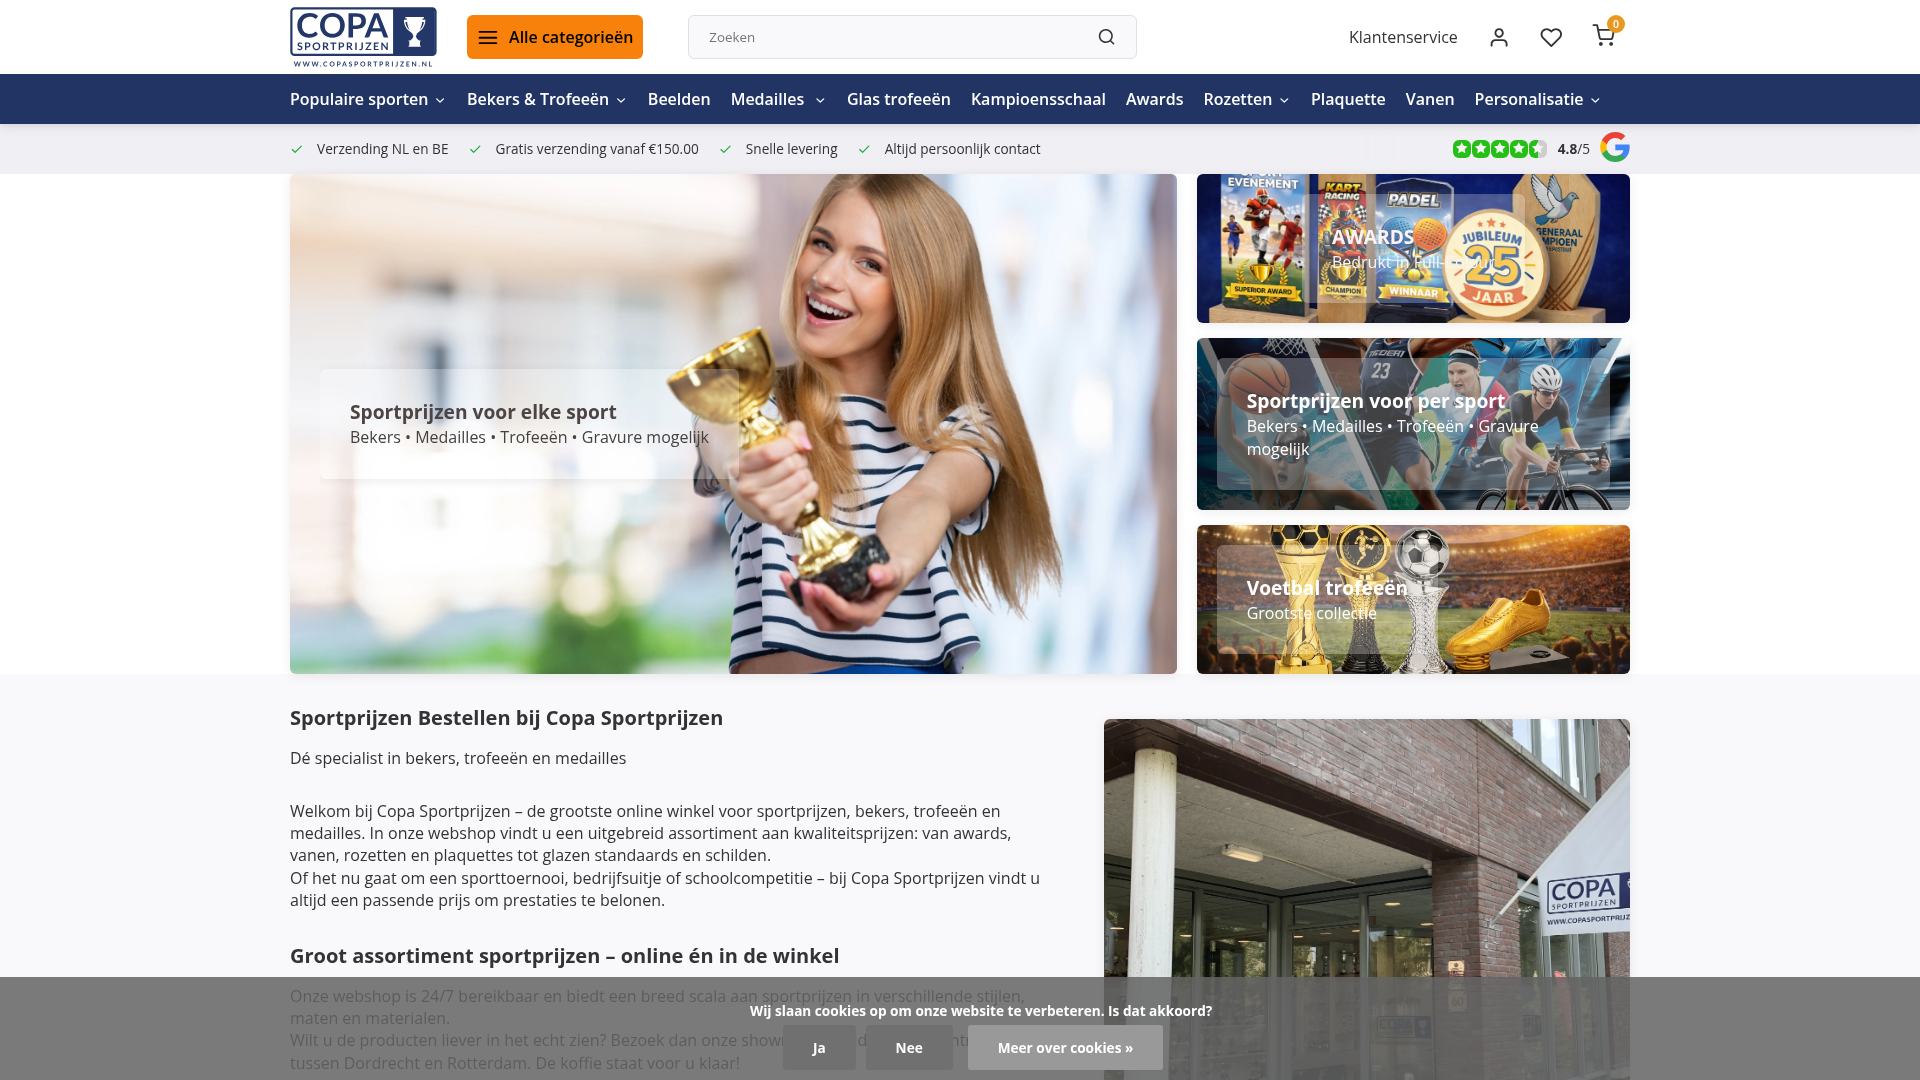Click the storefront photo
The width and height of the screenshot is (1920, 1080).
(1367, 899)
